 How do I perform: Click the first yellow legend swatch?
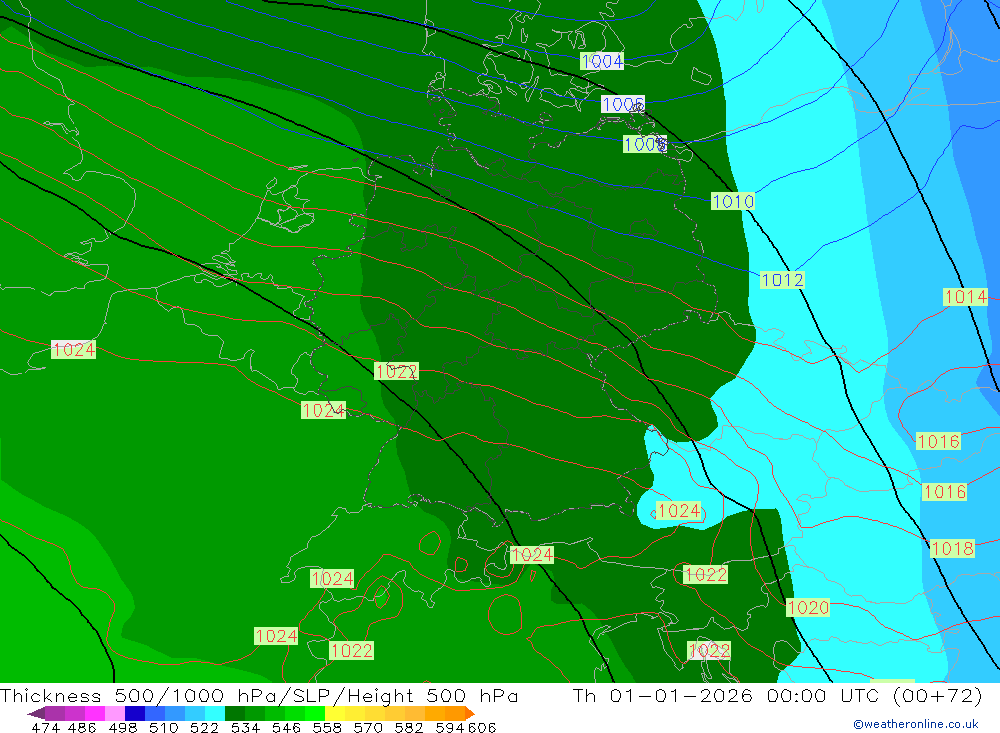[335, 713]
